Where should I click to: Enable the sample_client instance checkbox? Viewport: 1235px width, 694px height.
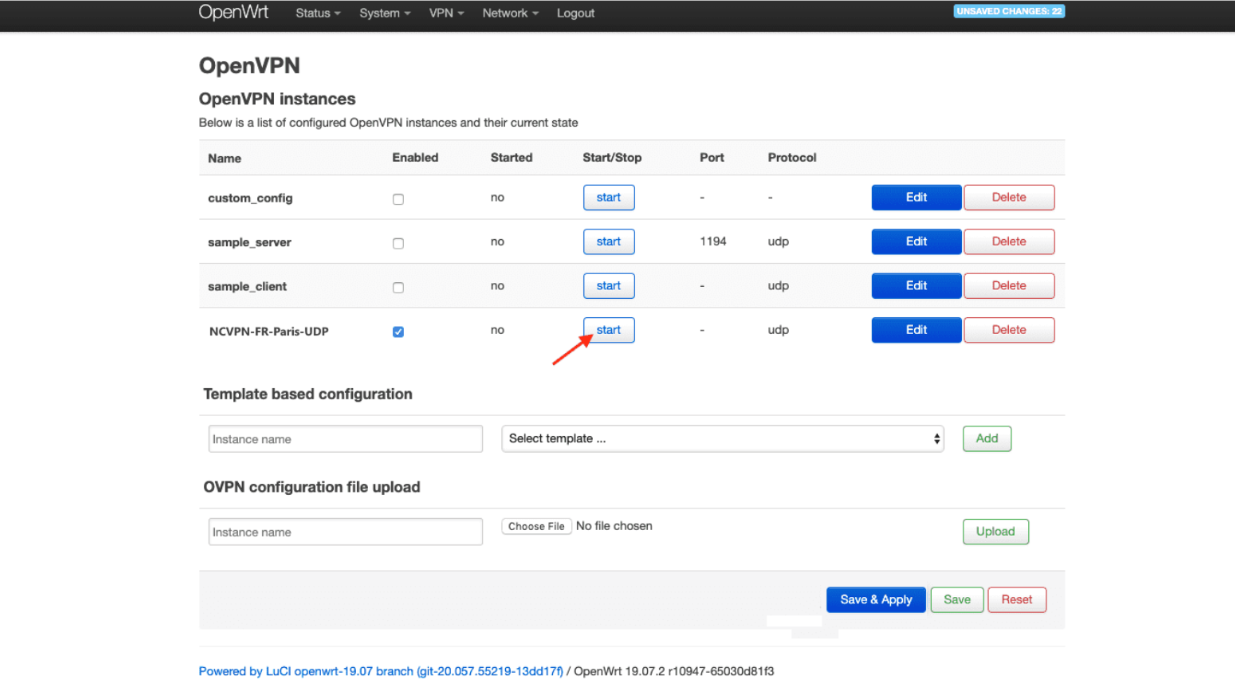point(398,287)
